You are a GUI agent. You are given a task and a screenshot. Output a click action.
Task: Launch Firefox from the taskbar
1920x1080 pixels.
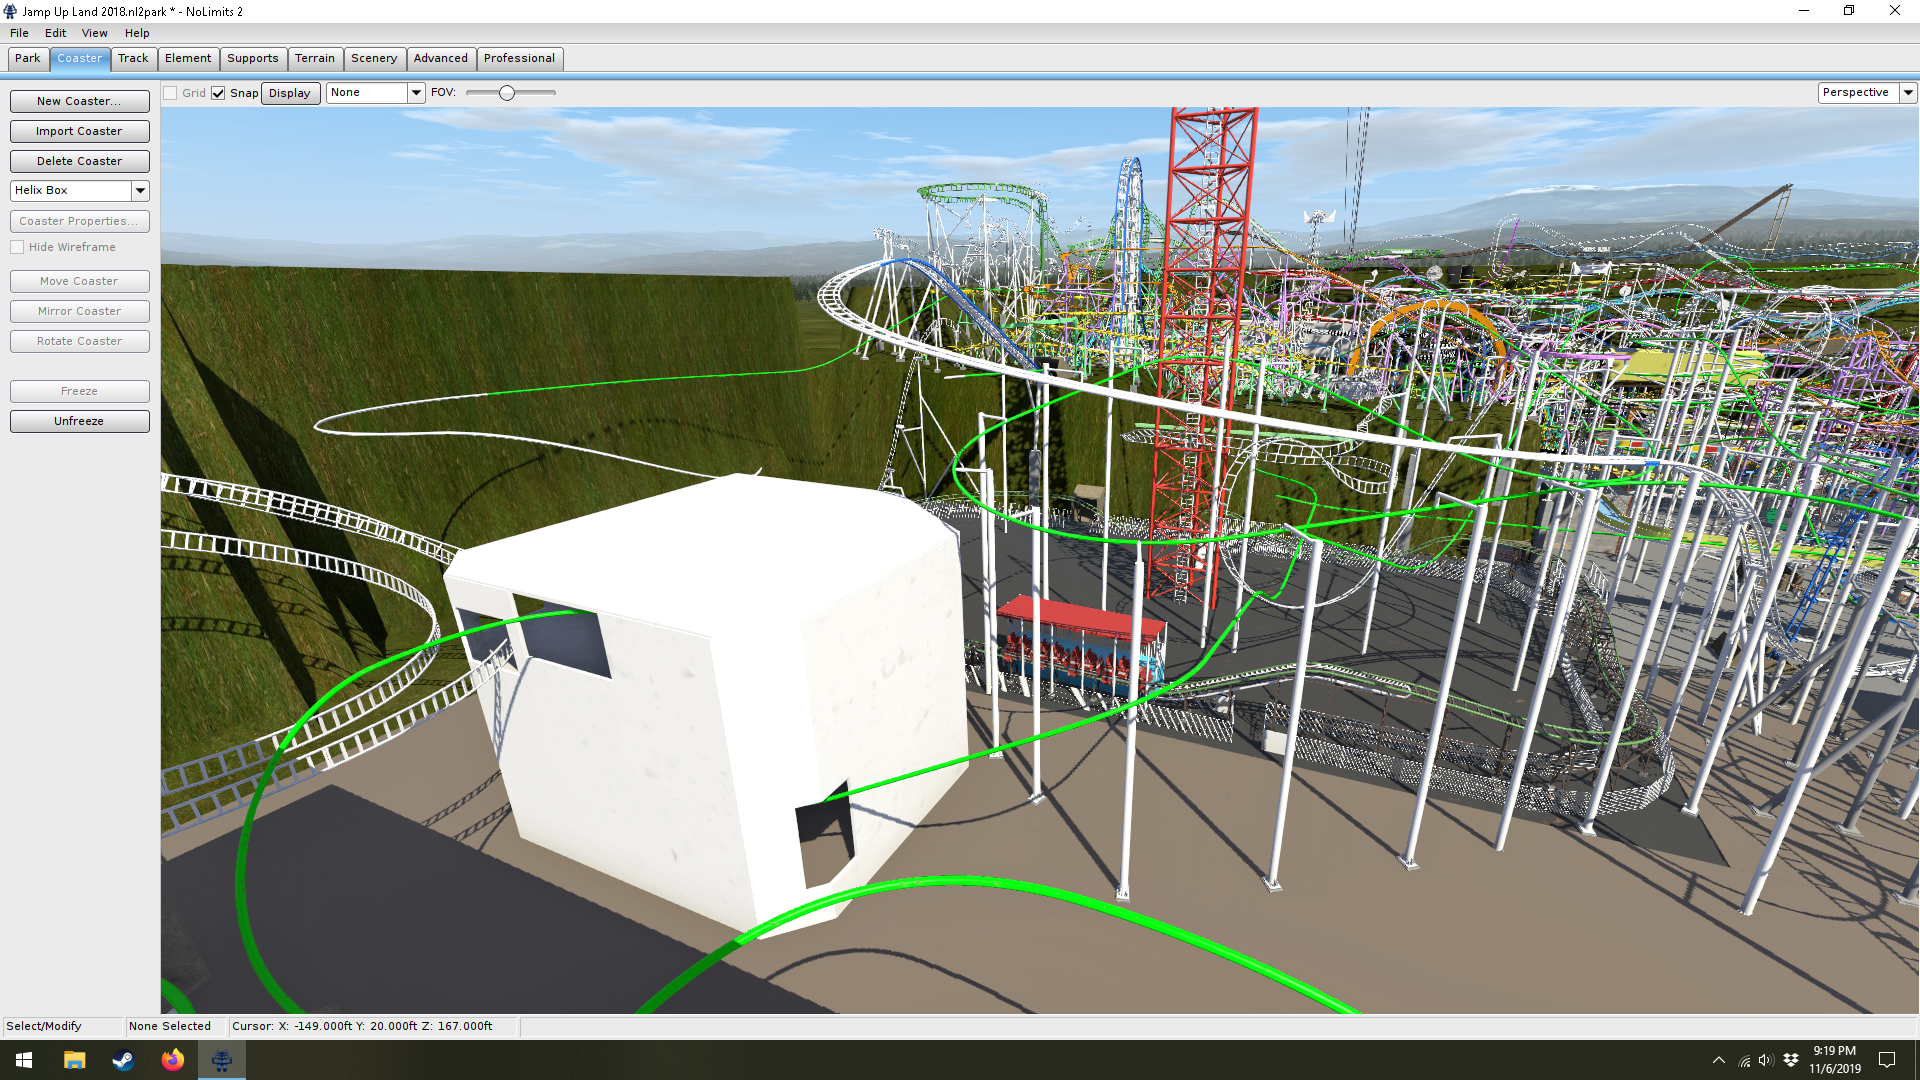172,1060
